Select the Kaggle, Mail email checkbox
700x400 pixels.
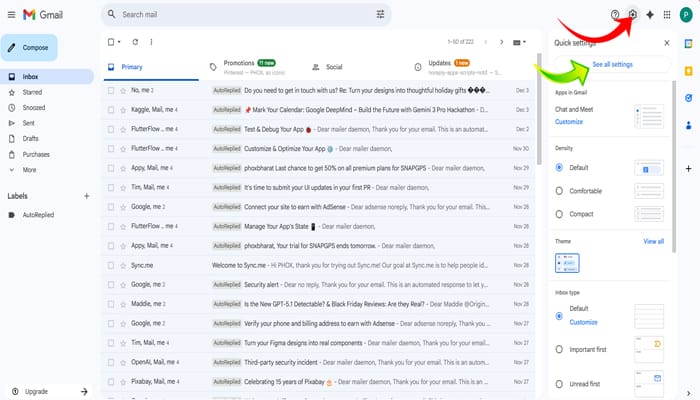111,110
